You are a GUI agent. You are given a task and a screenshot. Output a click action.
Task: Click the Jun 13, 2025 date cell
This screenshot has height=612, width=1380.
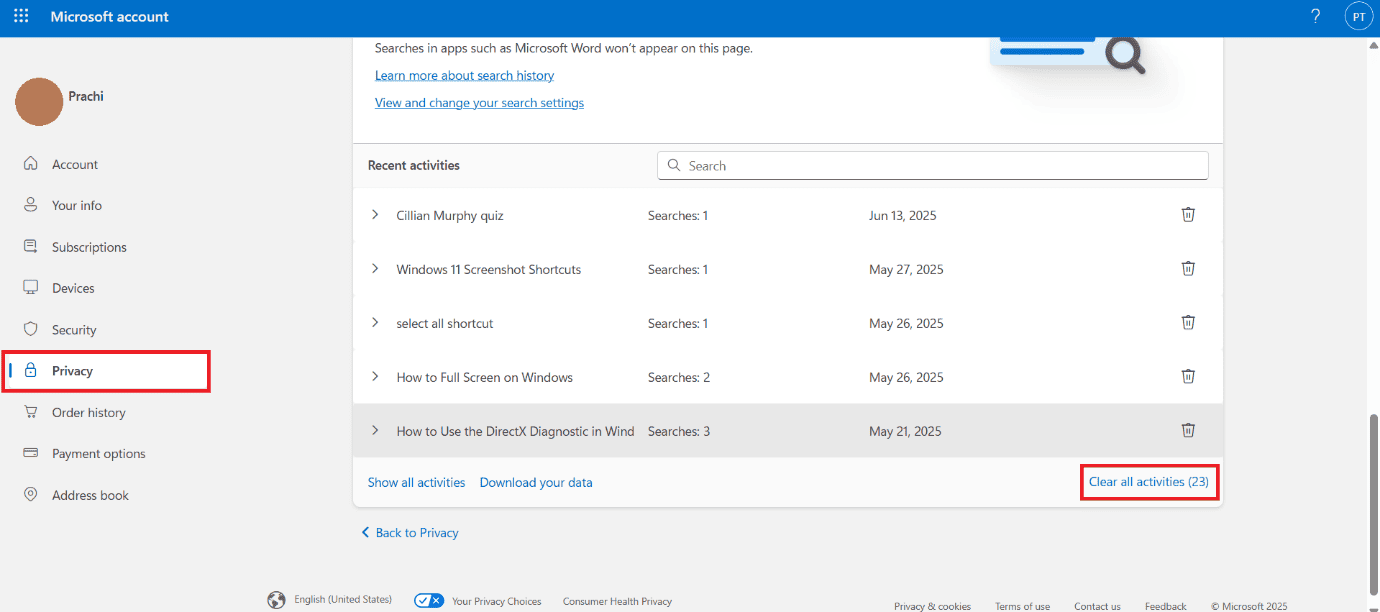click(x=903, y=215)
